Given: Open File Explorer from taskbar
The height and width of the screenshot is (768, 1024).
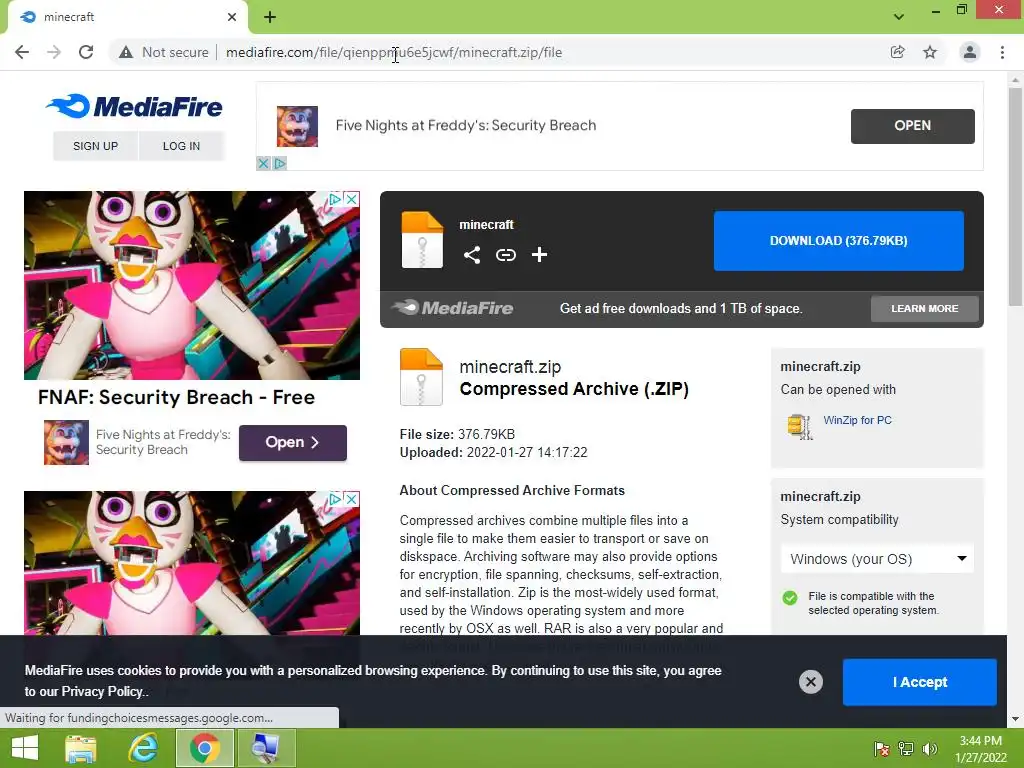Looking at the screenshot, I should point(81,748).
